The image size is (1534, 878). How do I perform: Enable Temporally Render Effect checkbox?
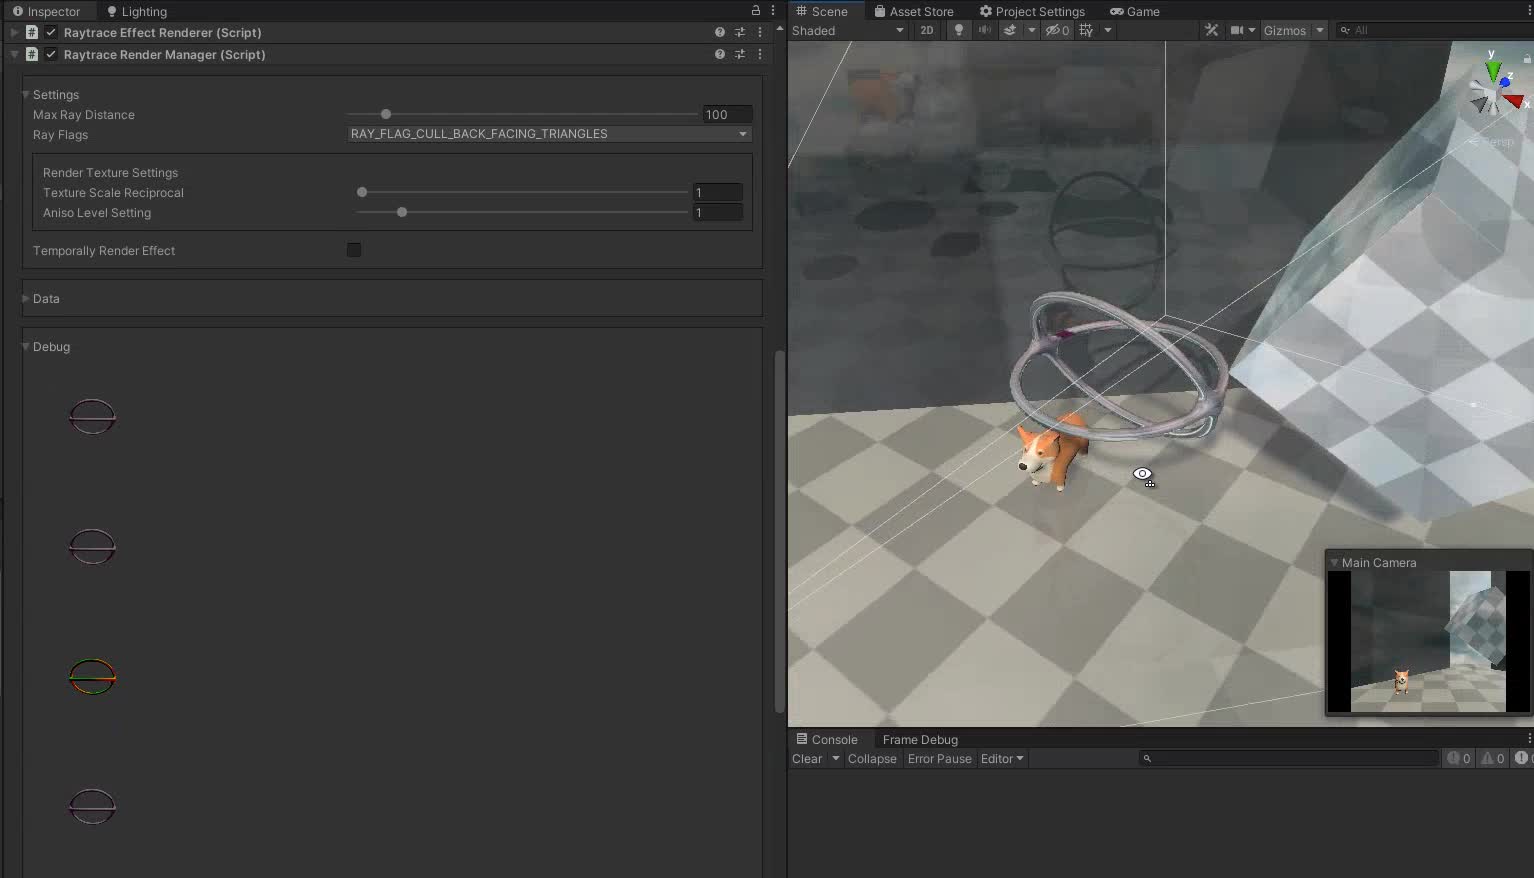[354, 250]
